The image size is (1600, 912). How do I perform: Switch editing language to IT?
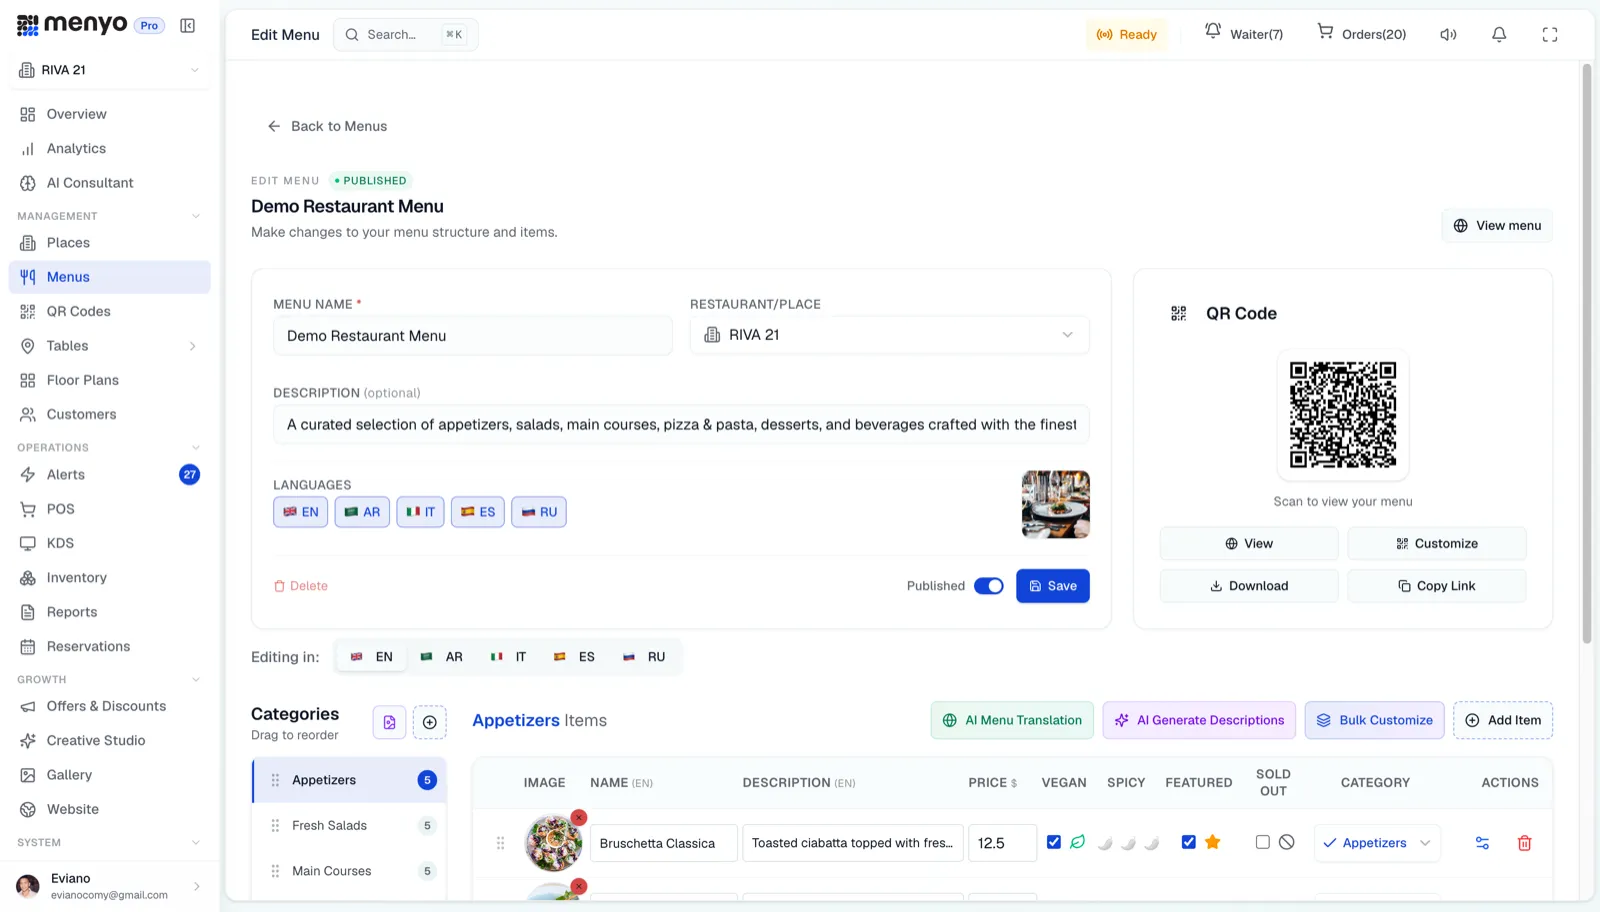pyautogui.click(x=508, y=657)
